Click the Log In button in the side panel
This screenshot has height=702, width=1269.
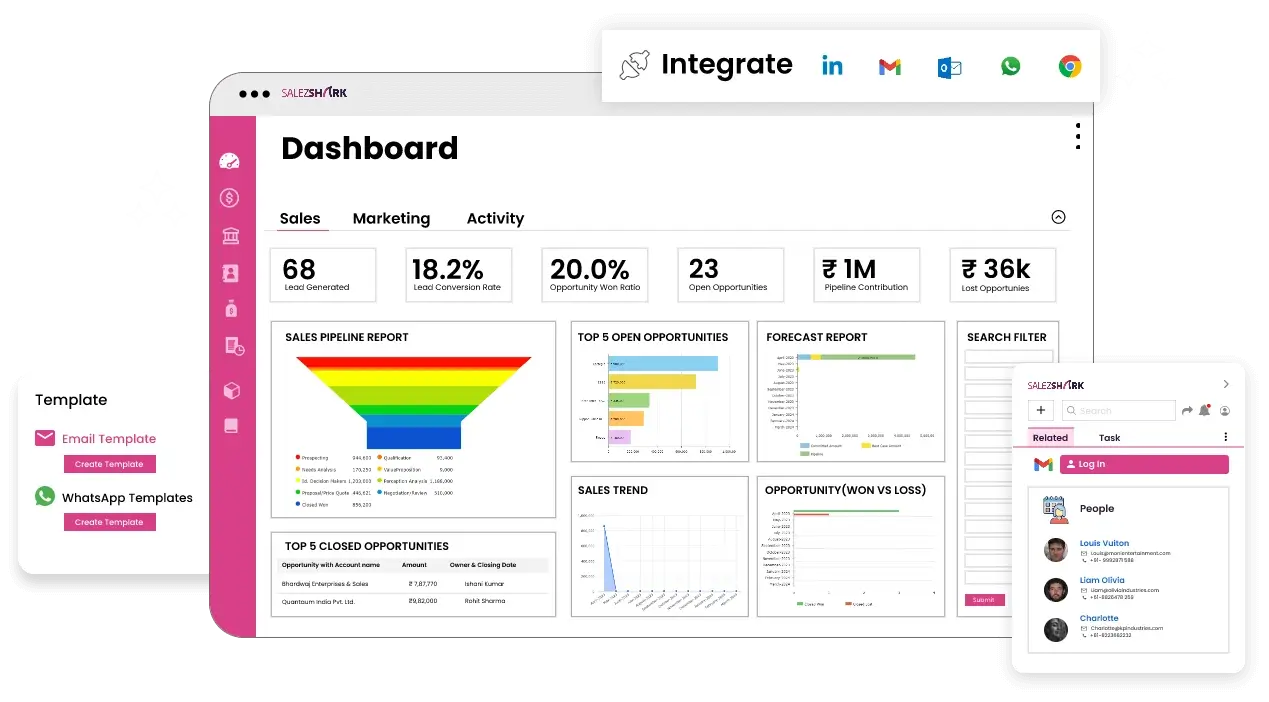click(x=1144, y=464)
